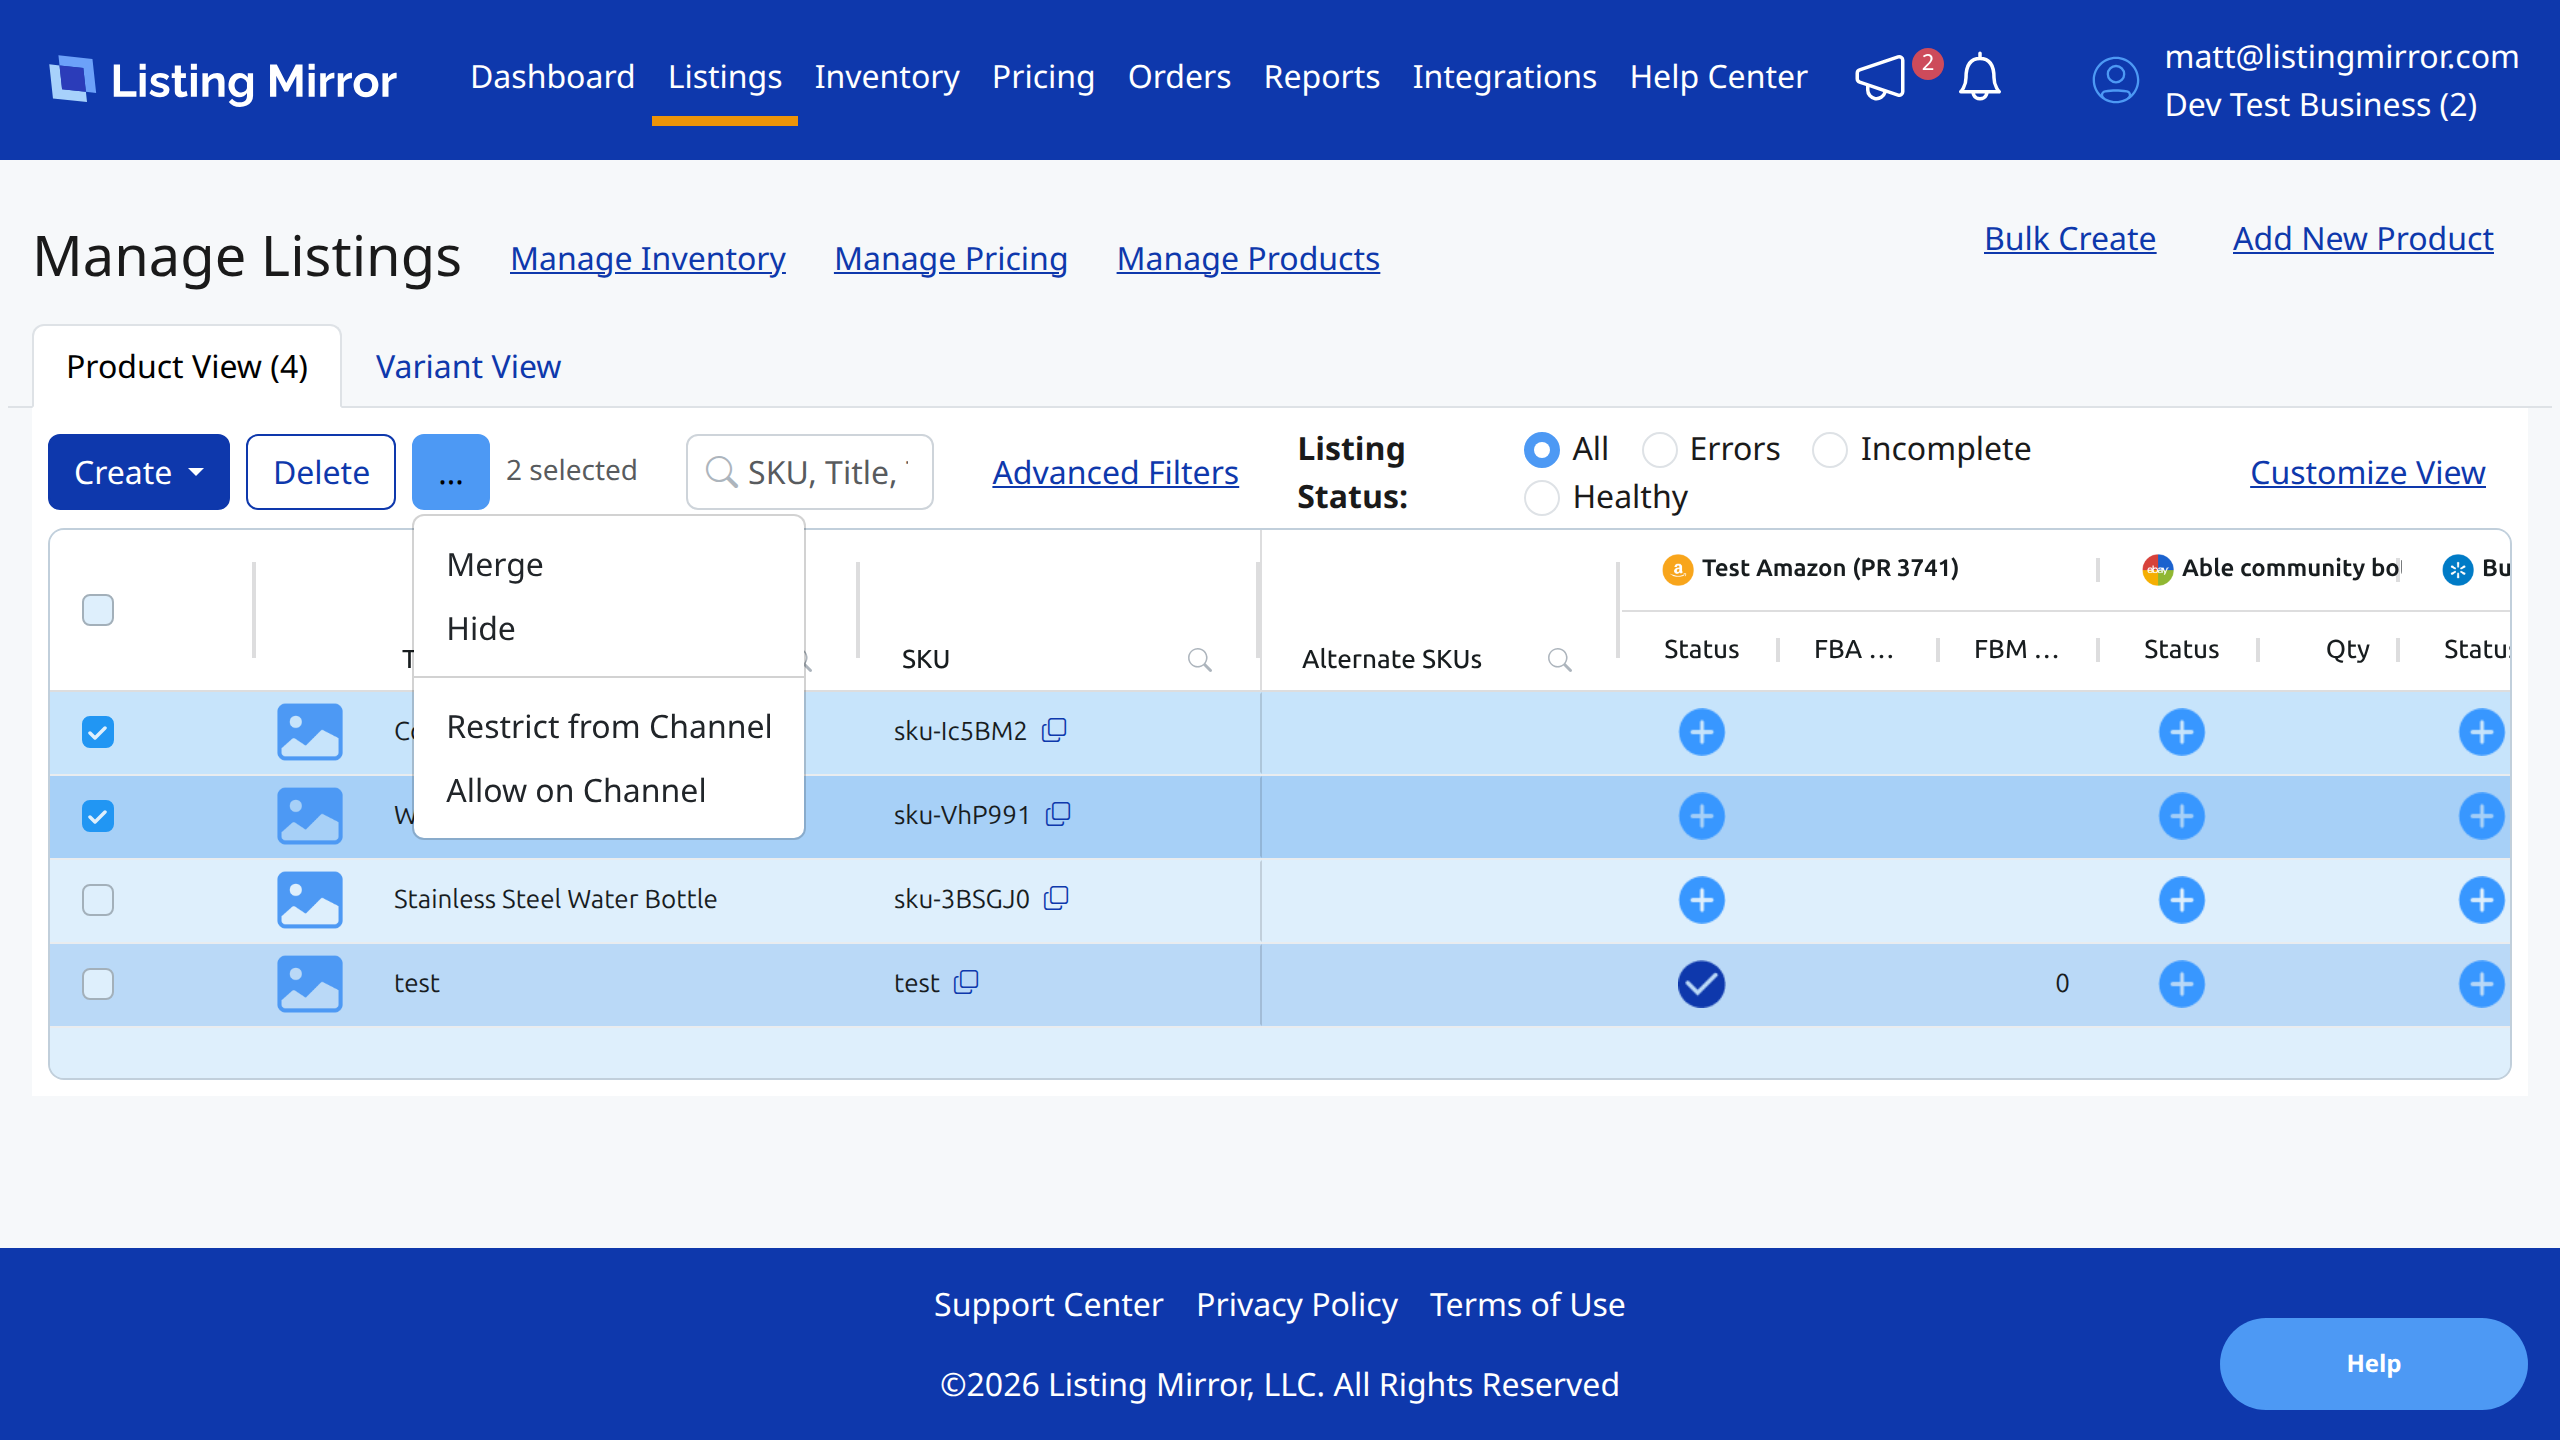This screenshot has width=2560, height=1440.
Task: Choose Restrict from Channel option
Action: [x=609, y=727]
